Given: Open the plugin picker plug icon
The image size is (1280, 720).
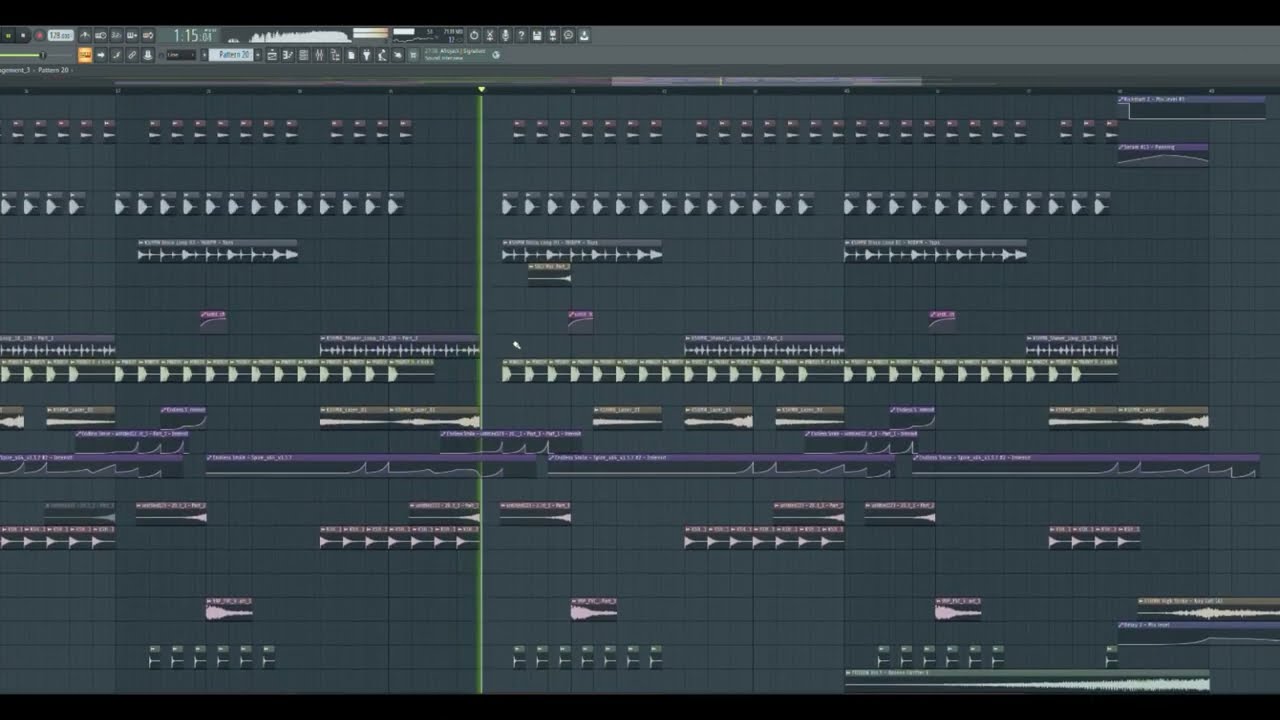Looking at the screenshot, I should tap(367, 55).
